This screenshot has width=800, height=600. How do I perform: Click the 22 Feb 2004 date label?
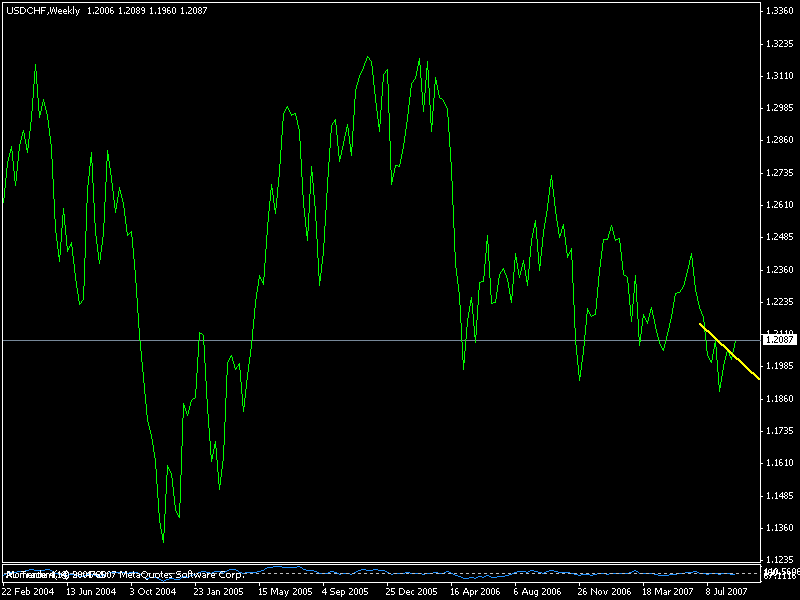(28, 591)
